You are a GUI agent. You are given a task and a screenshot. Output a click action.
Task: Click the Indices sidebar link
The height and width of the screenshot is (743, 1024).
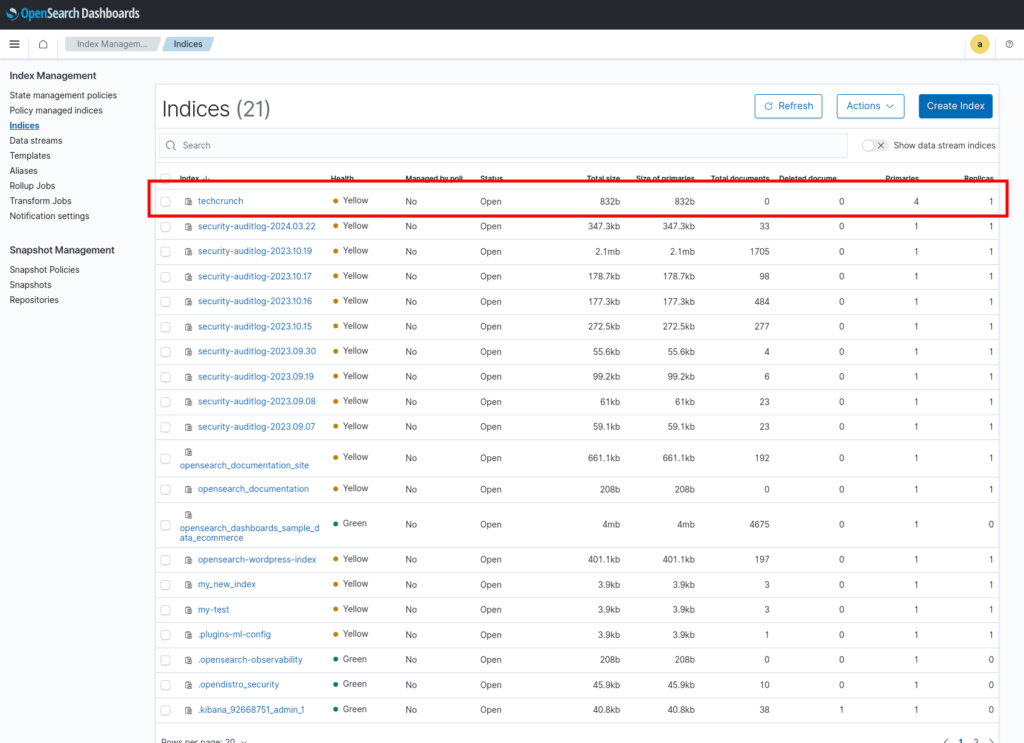(24, 125)
